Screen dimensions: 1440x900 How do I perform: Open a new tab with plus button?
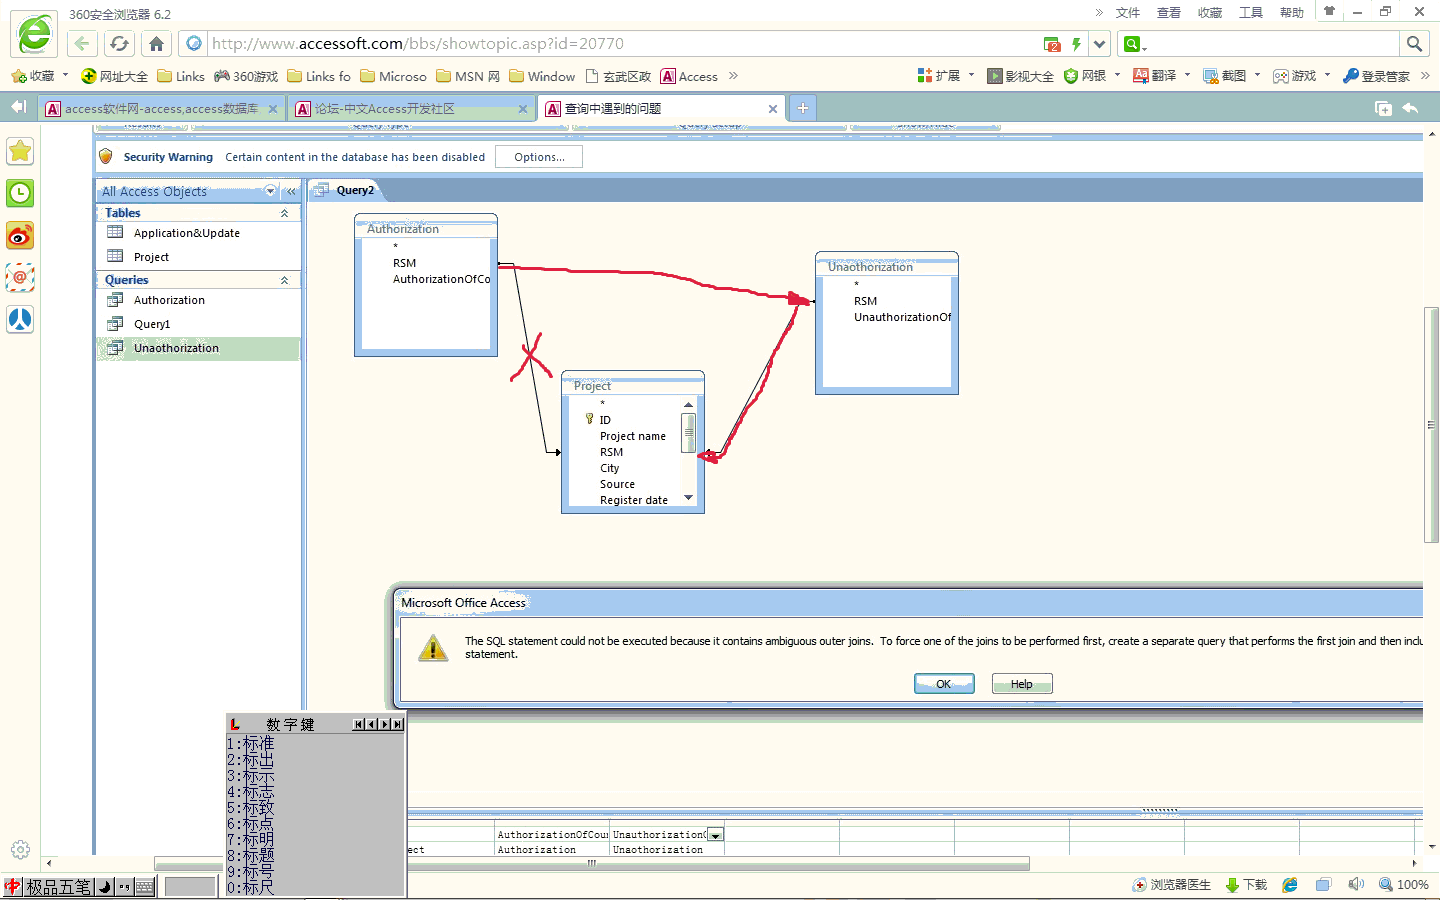pos(802,108)
